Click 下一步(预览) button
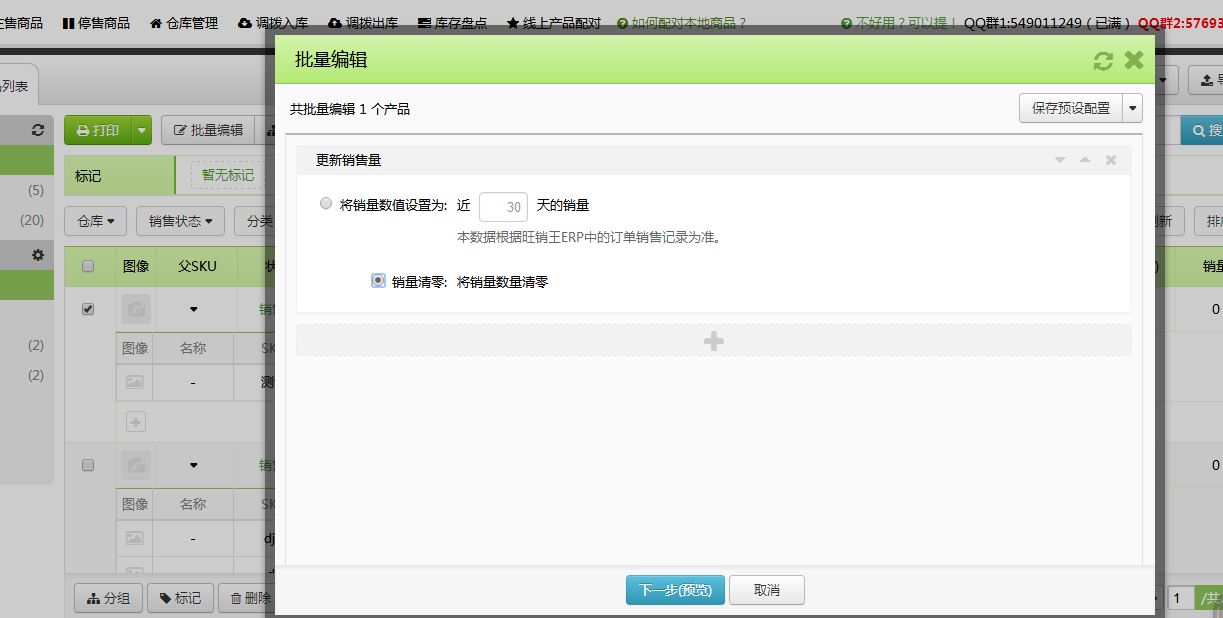Image resolution: width=1223 pixels, height=618 pixels. (x=675, y=590)
